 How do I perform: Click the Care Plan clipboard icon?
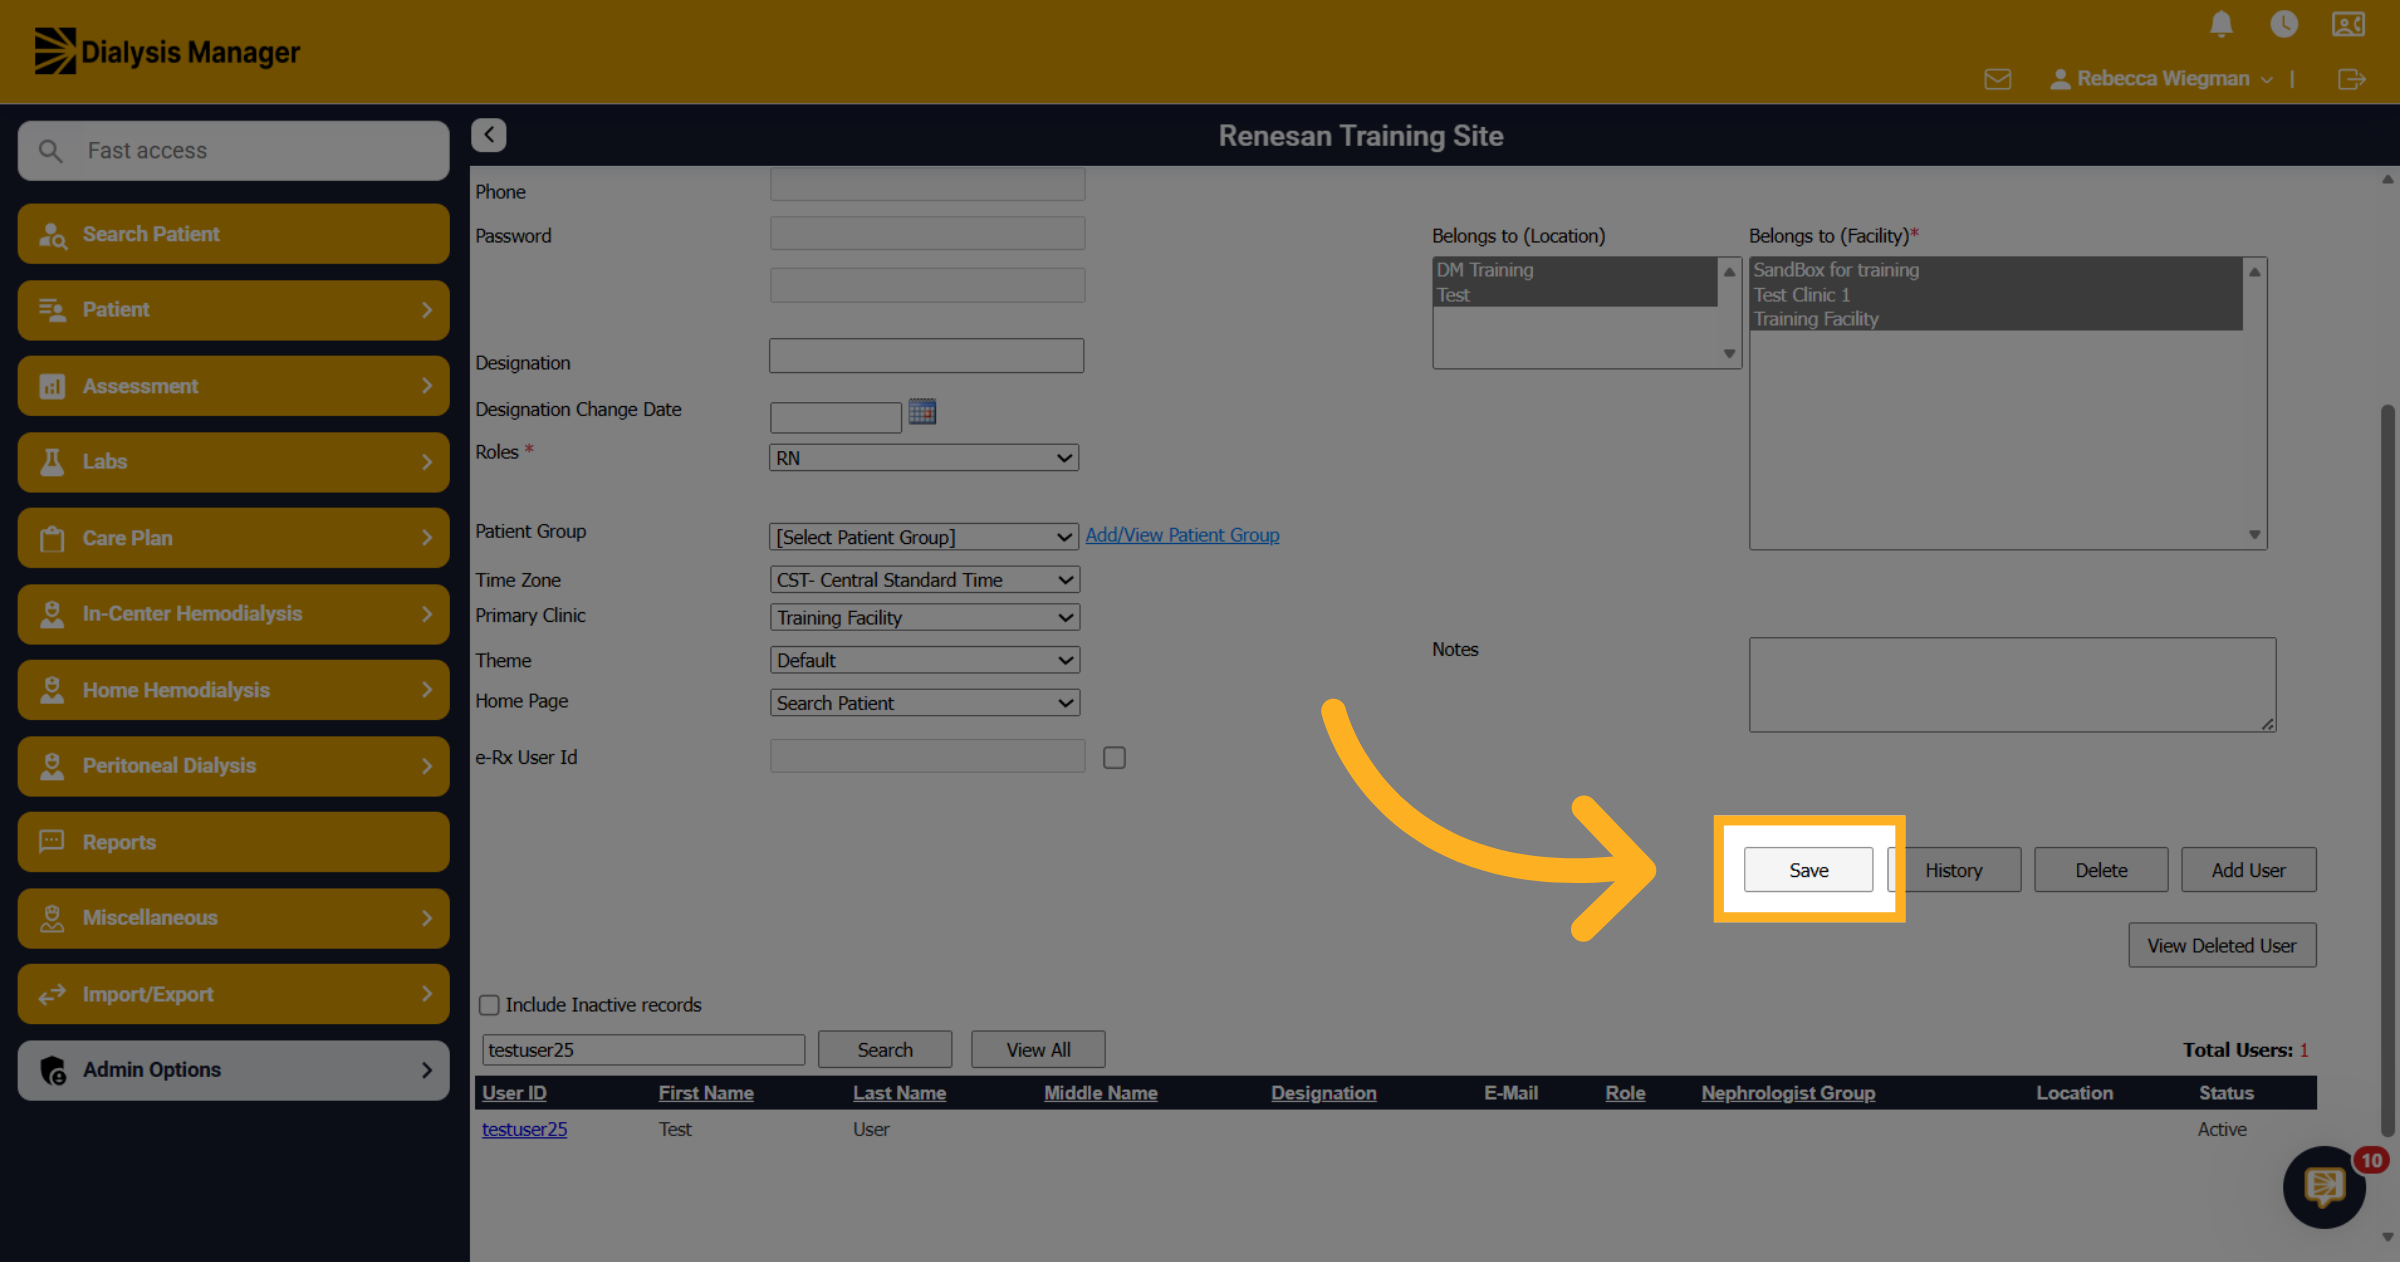pyautogui.click(x=52, y=539)
